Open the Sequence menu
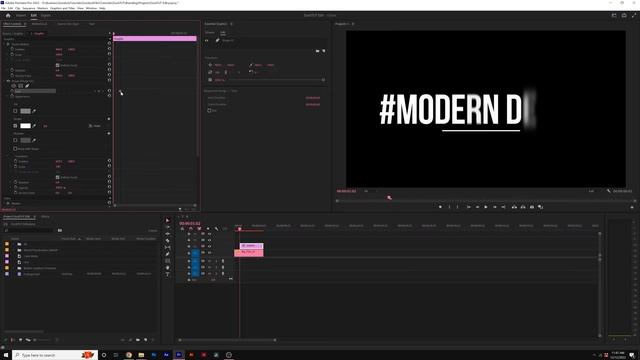Screen dimensions: 640x360 [x=29, y=8]
